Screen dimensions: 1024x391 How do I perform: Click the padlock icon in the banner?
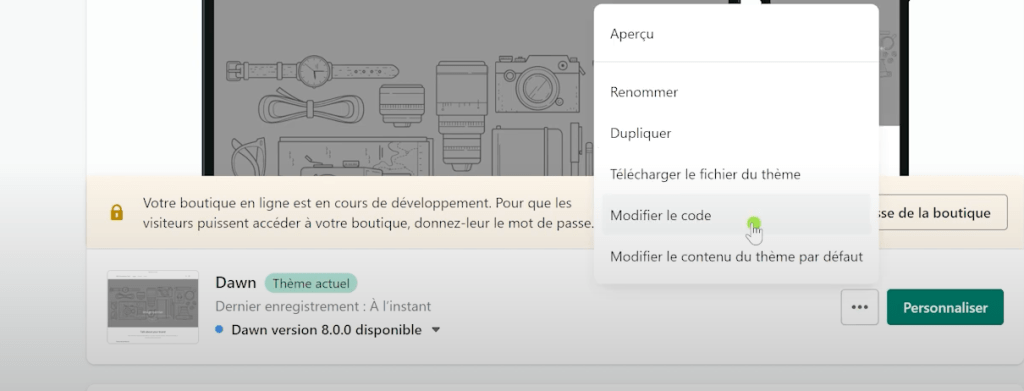(x=117, y=212)
